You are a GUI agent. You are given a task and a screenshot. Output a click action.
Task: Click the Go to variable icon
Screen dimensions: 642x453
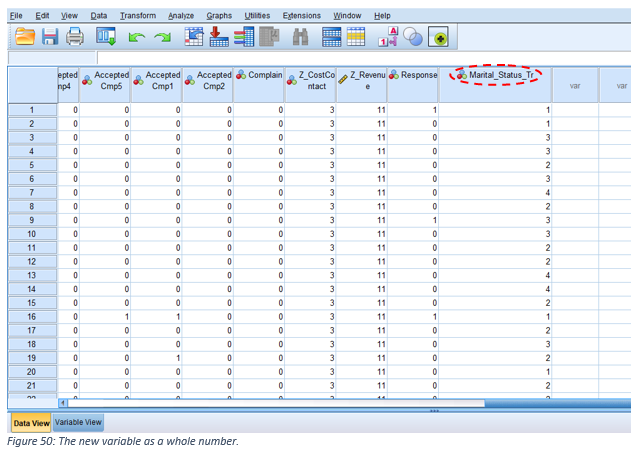tap(219, 38)
